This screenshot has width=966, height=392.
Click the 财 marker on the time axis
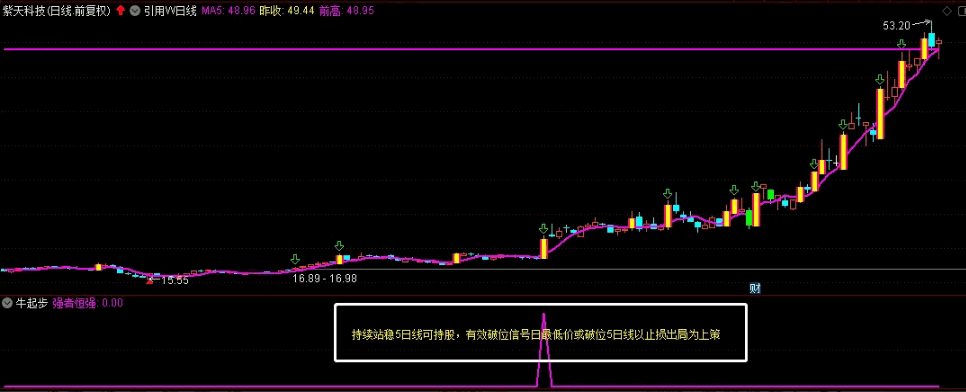pos(755,288)
